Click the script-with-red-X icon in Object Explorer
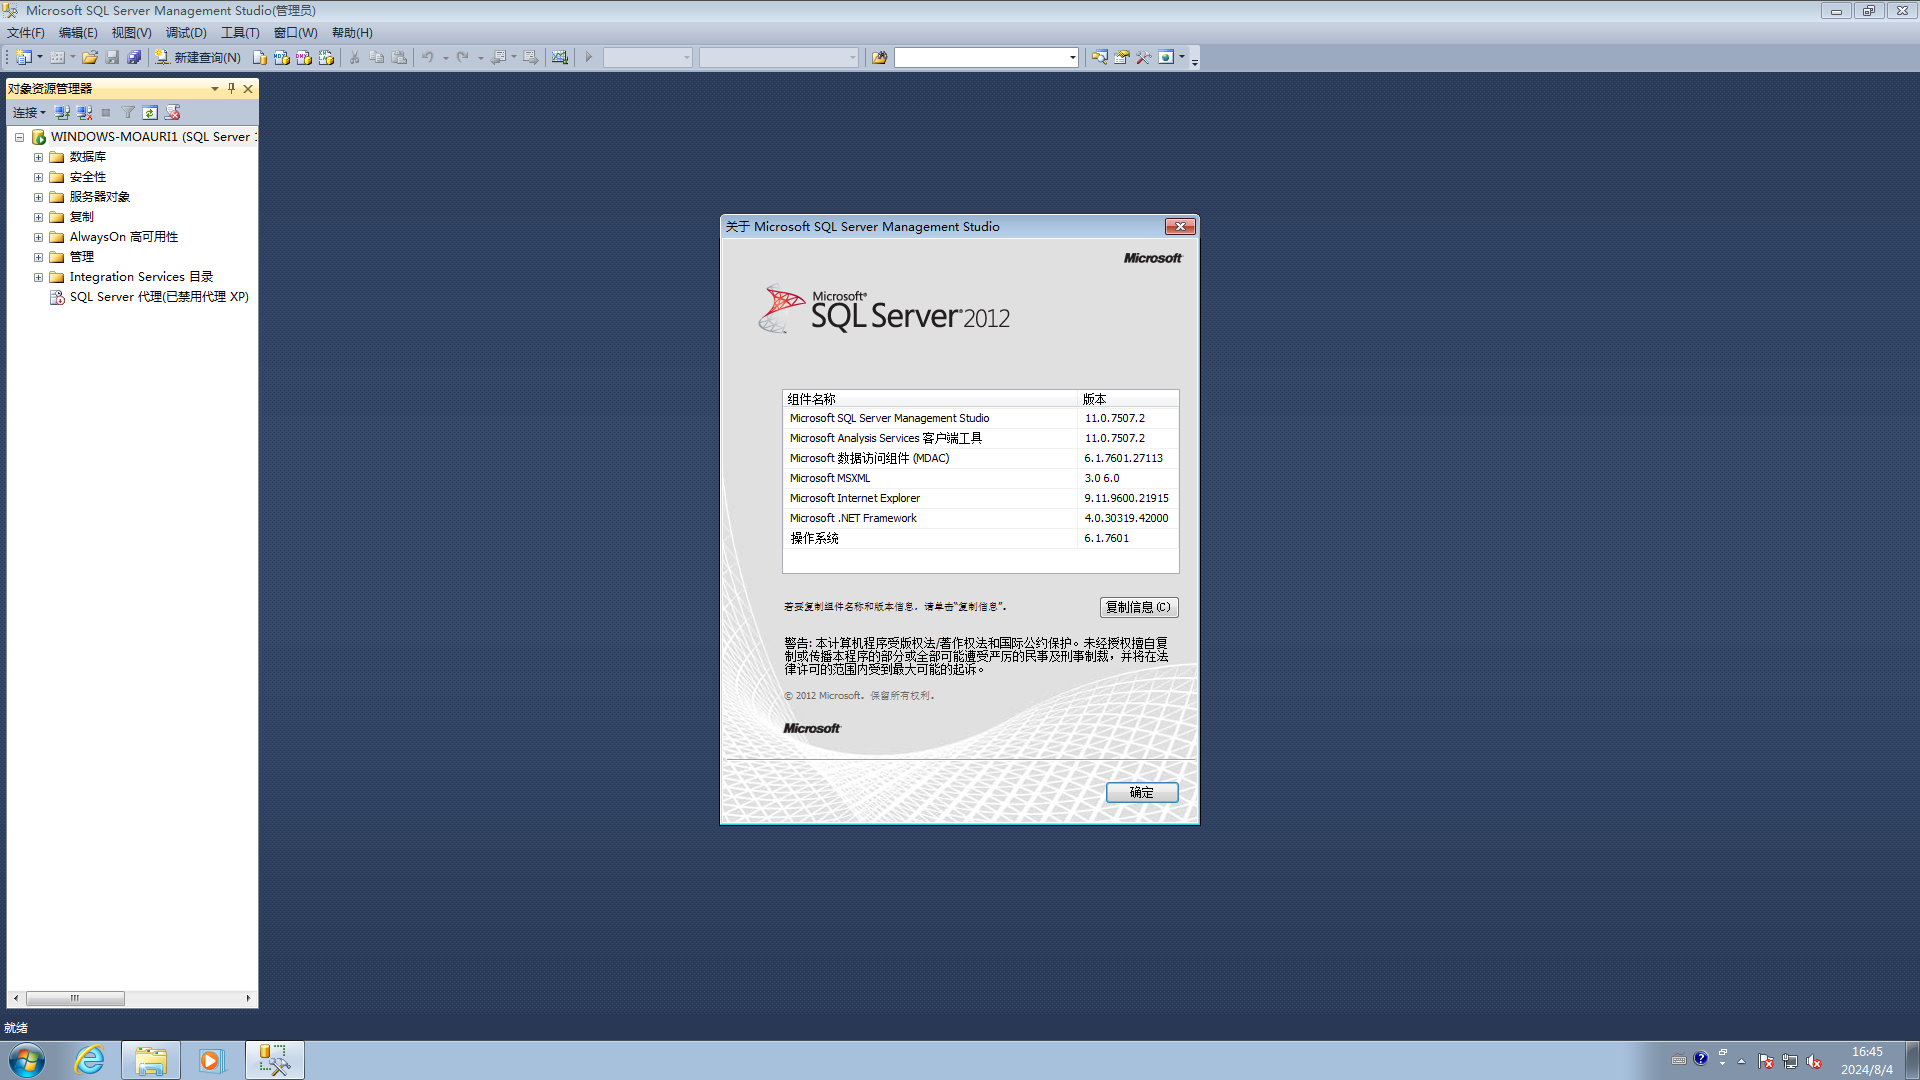Screen dimensions: 1920x1080 click(173, 113)
